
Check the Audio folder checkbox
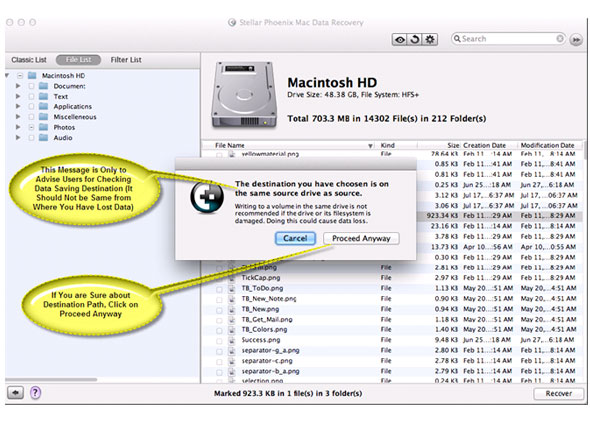click(31, 138)
